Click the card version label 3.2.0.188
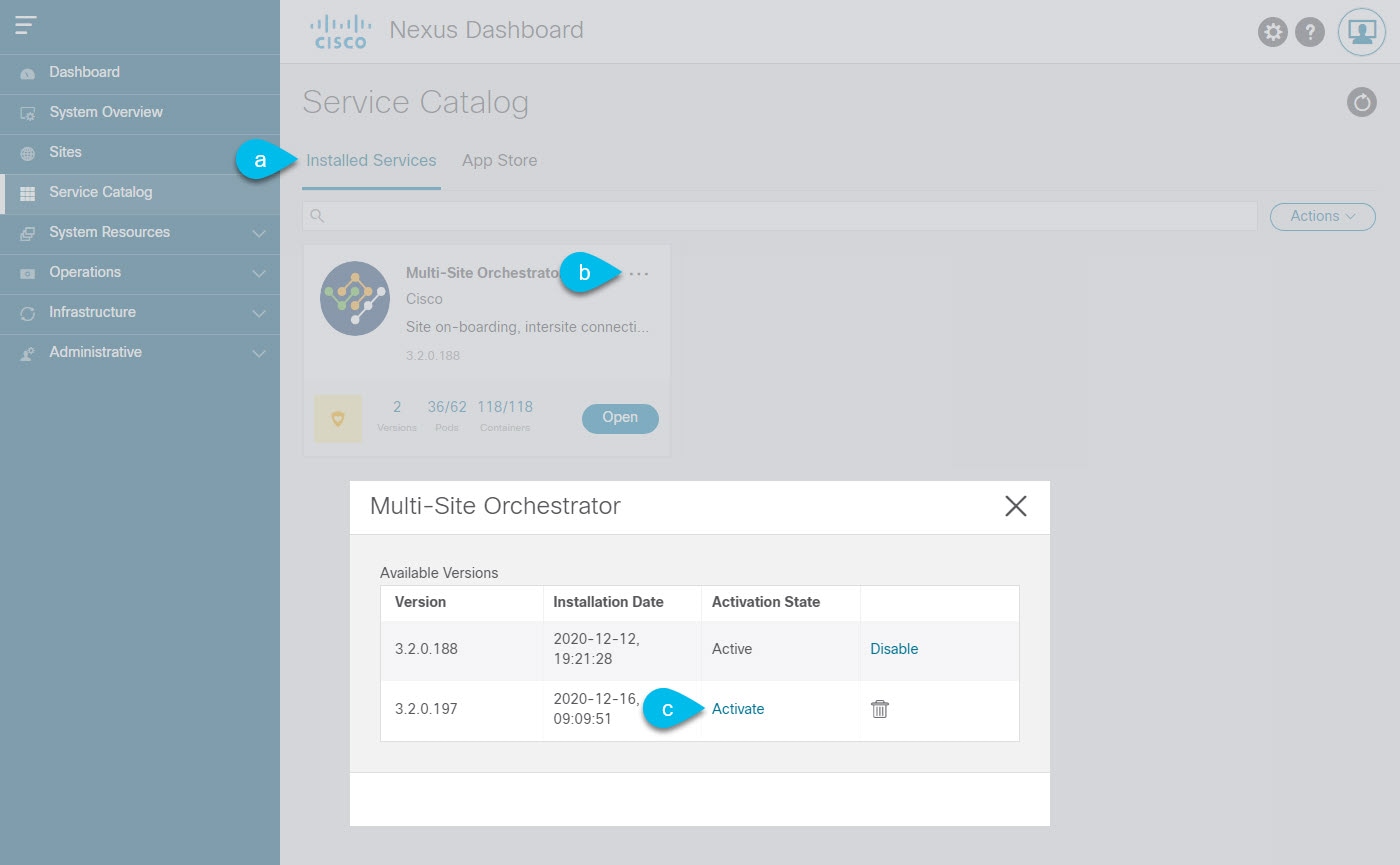The width and height of the screenshot is (1400, 865). (433, 355)
